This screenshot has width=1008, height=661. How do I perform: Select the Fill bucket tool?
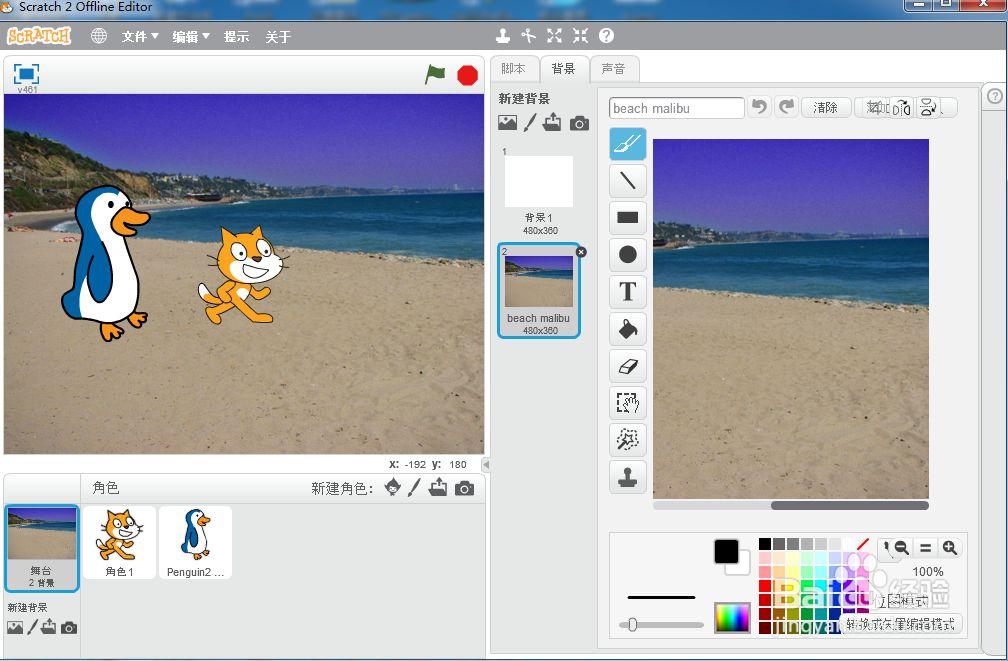[x=627, y=329]
